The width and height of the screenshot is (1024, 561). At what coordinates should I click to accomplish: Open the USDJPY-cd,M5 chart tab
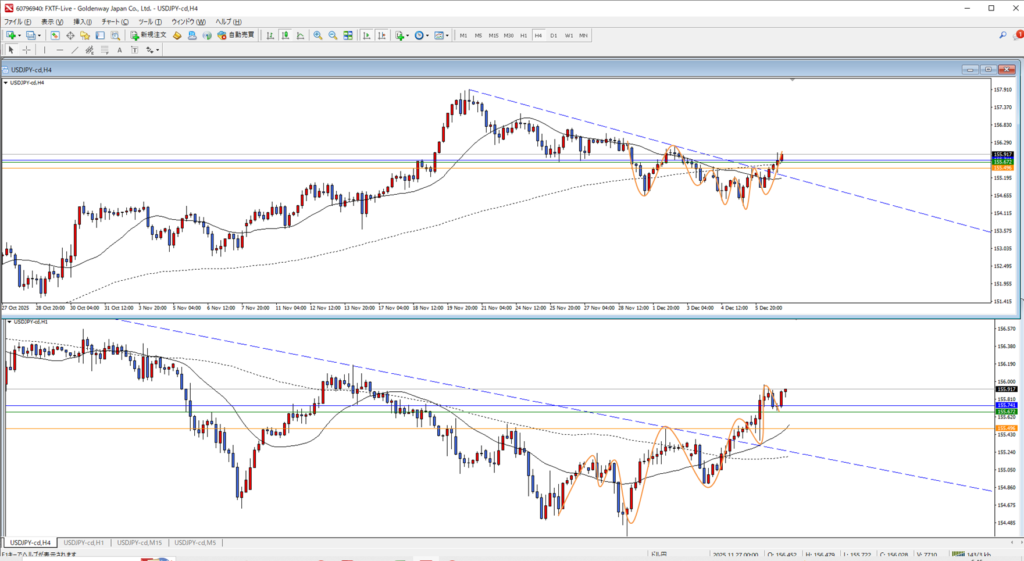(x=197, y=542)
